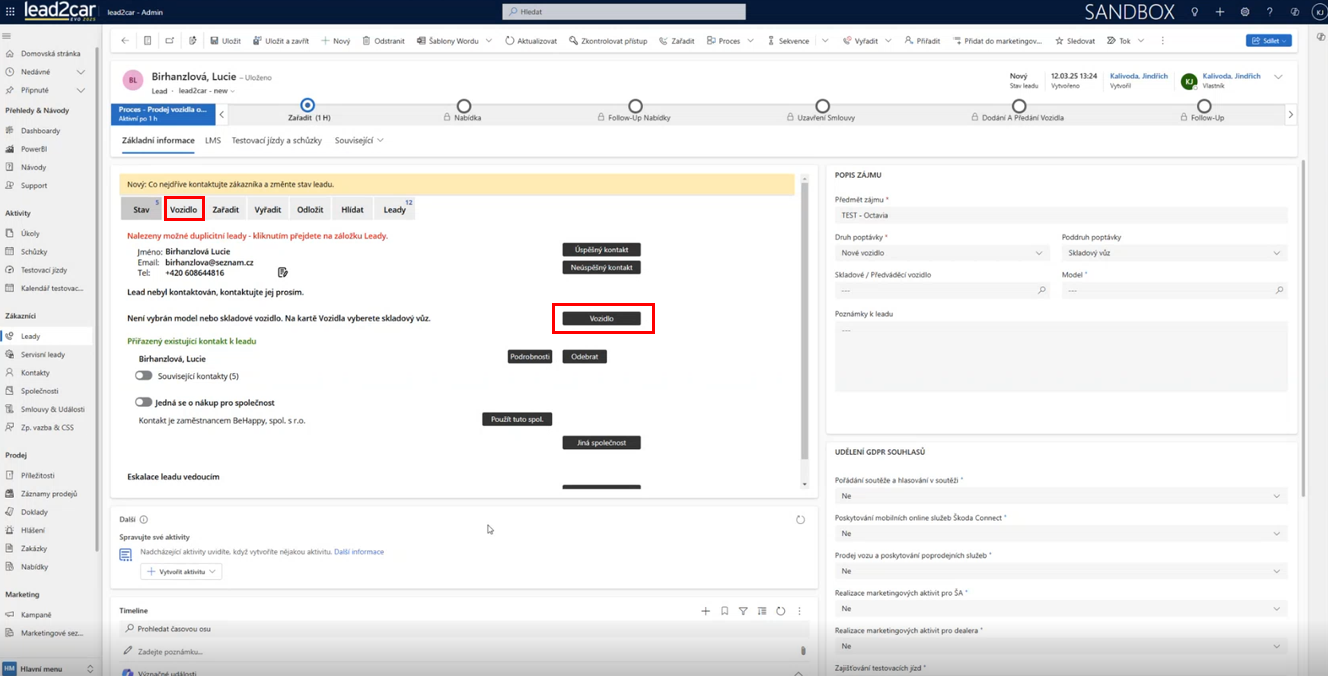Toggle the Související kontakty switch
Screen dimensions: 1328x676
pos(144,376)
